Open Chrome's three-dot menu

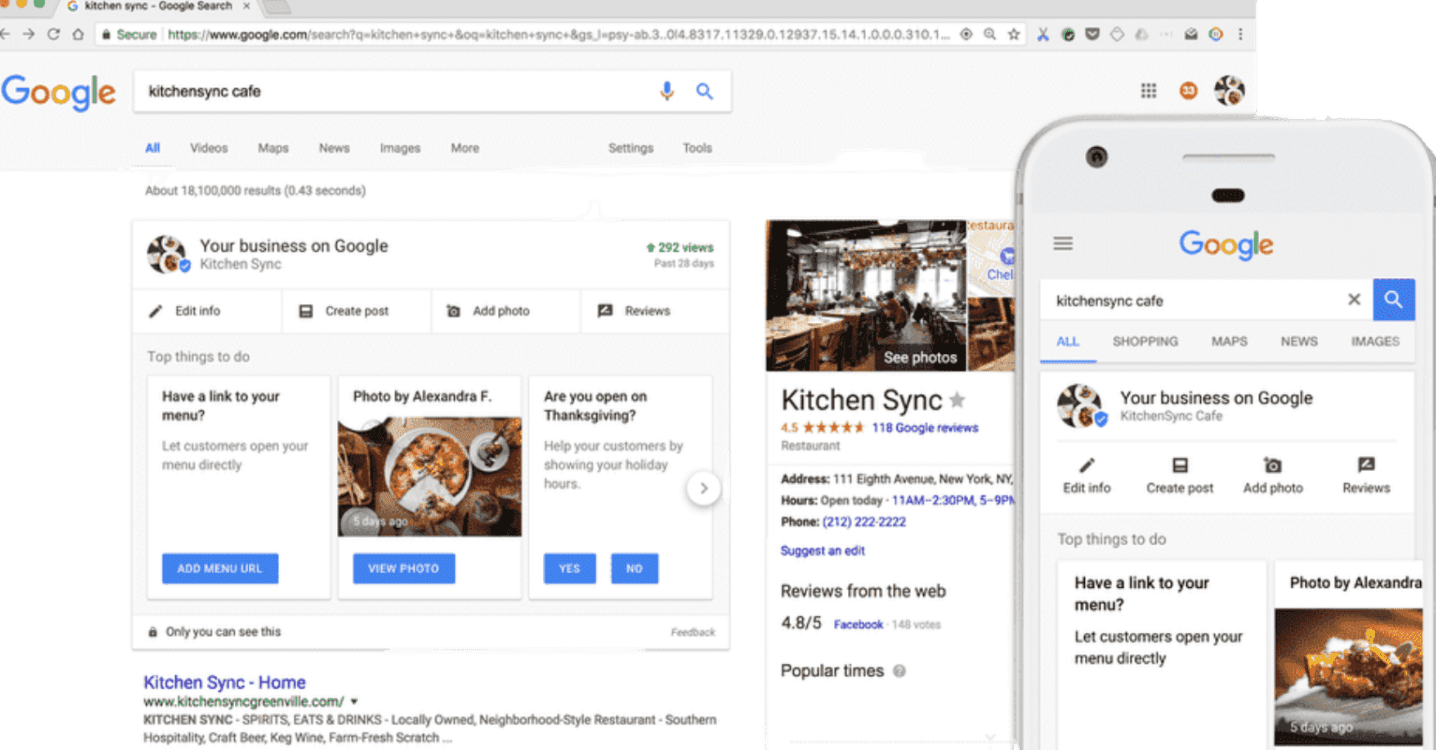tap(1241, 34)
